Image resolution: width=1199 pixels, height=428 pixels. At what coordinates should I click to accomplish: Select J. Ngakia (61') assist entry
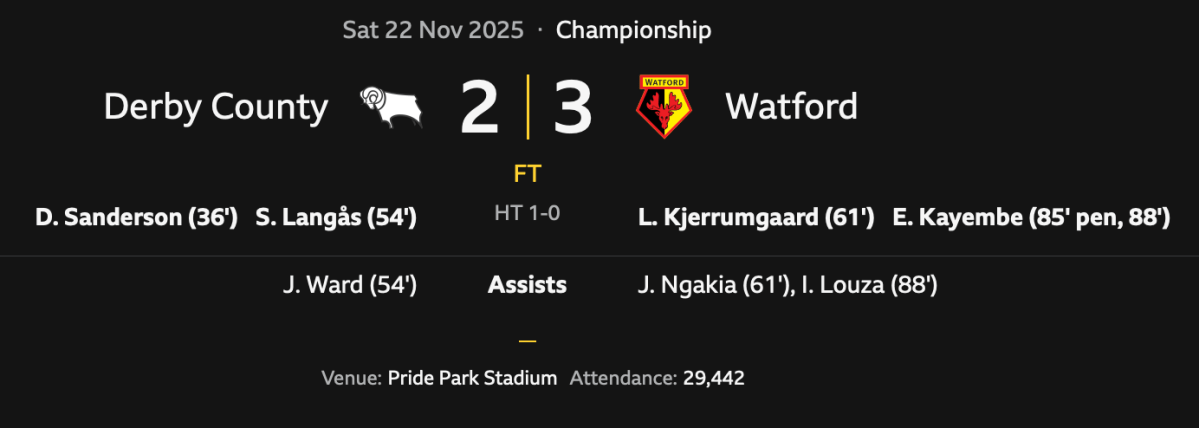pyautogui.click(x=714, y=285)
